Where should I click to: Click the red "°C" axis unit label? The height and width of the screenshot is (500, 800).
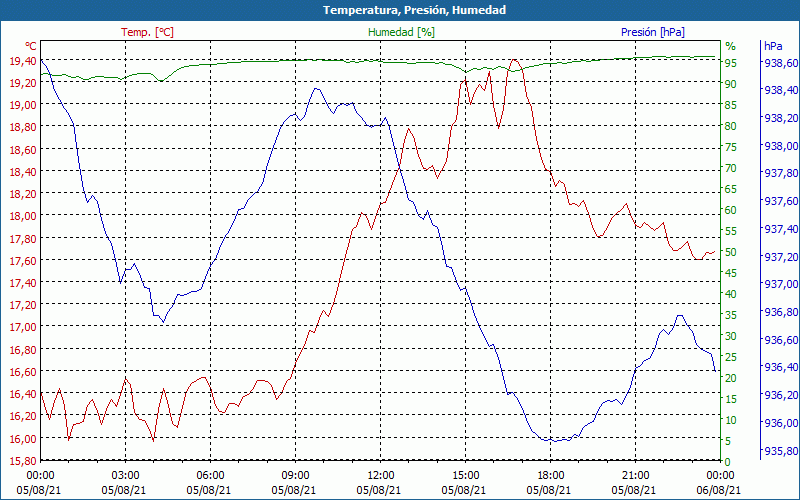click(31, 46)
